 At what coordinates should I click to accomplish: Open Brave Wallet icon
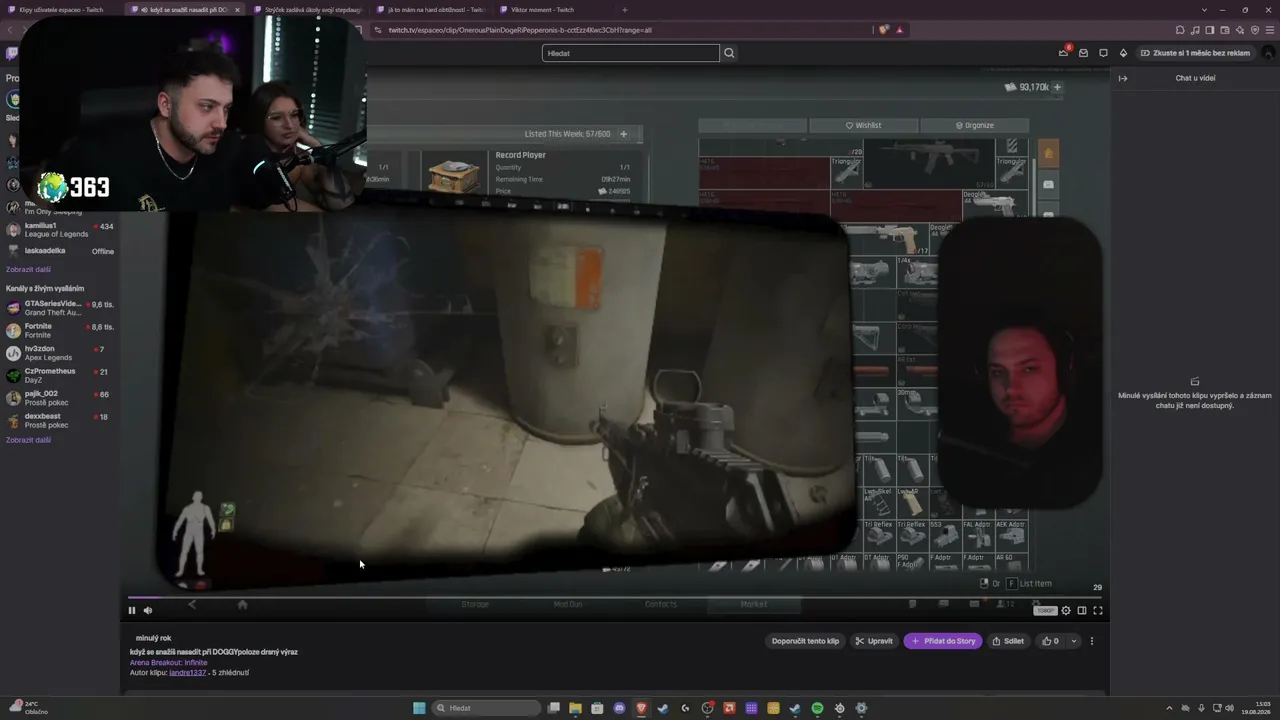coord(1225,30)
